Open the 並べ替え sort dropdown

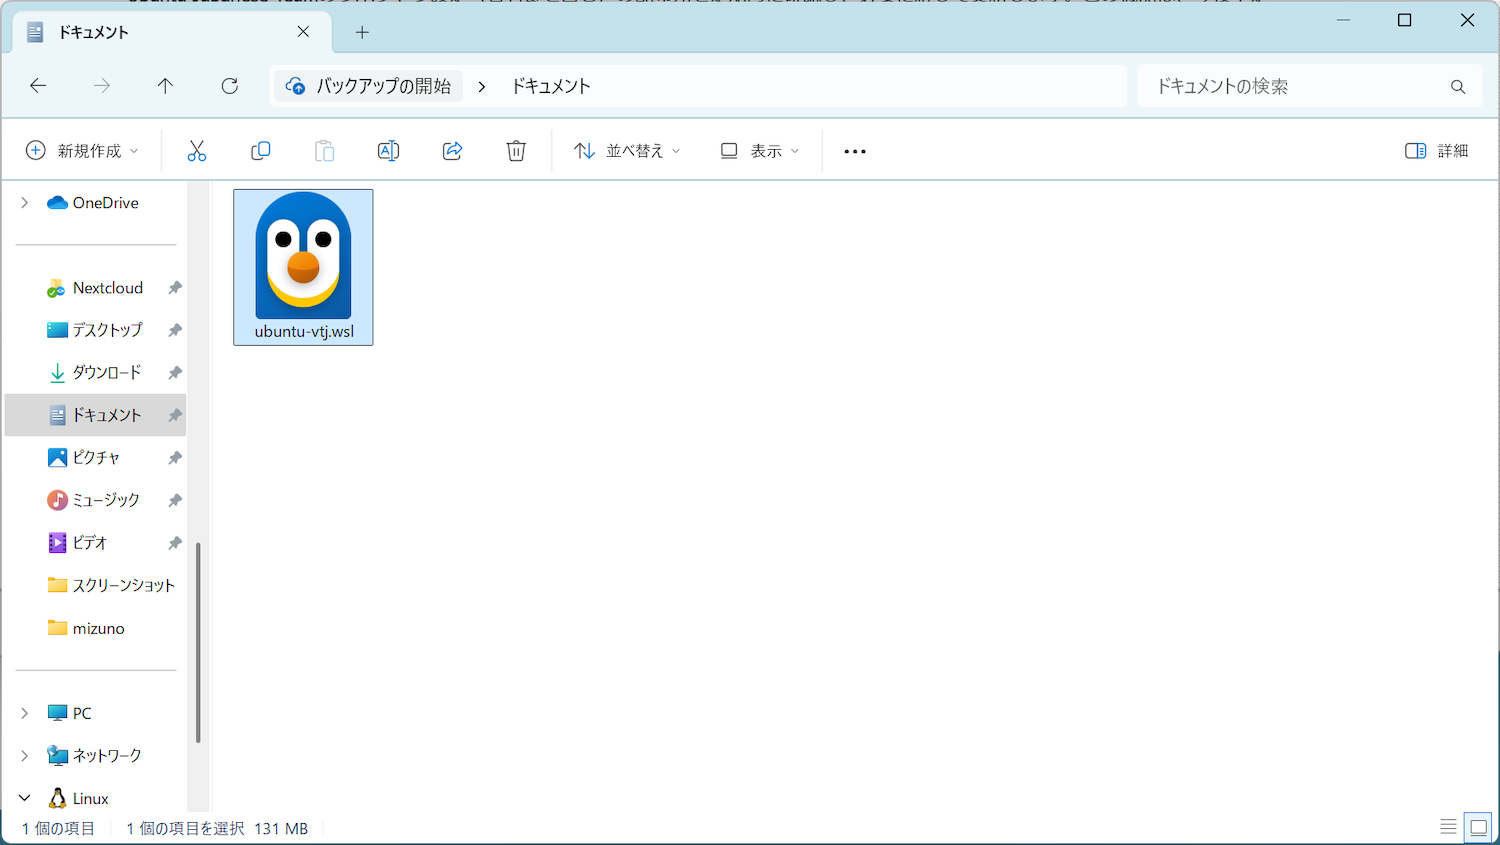pos(627,151)
